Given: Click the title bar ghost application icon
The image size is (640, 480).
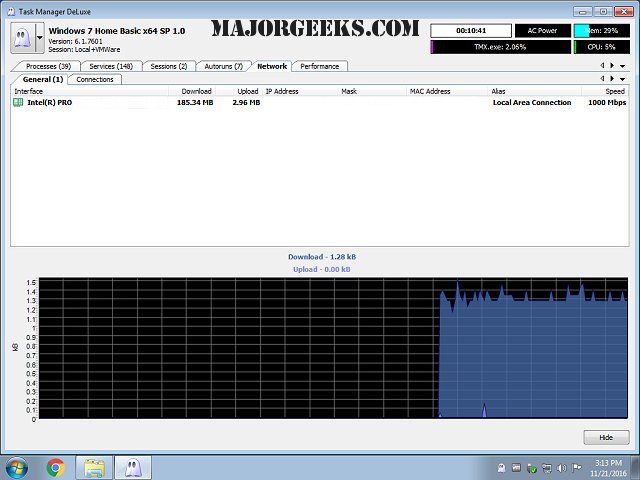Looking at the screenshot, I should click(x=11, y=11).
